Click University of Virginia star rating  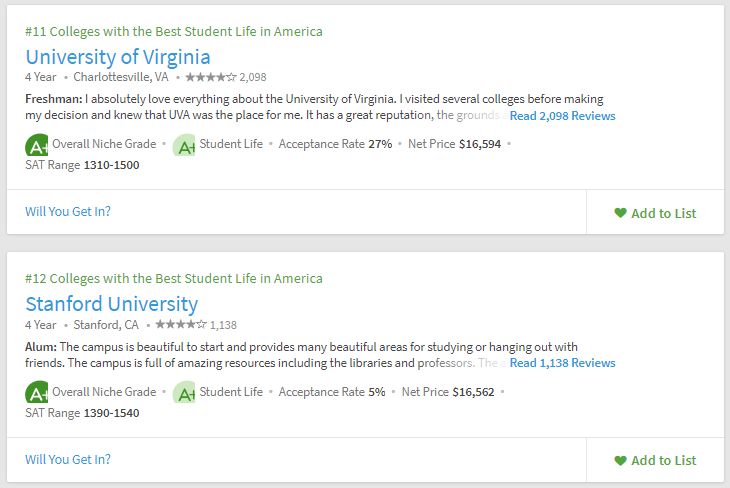[x=211, y=77]
